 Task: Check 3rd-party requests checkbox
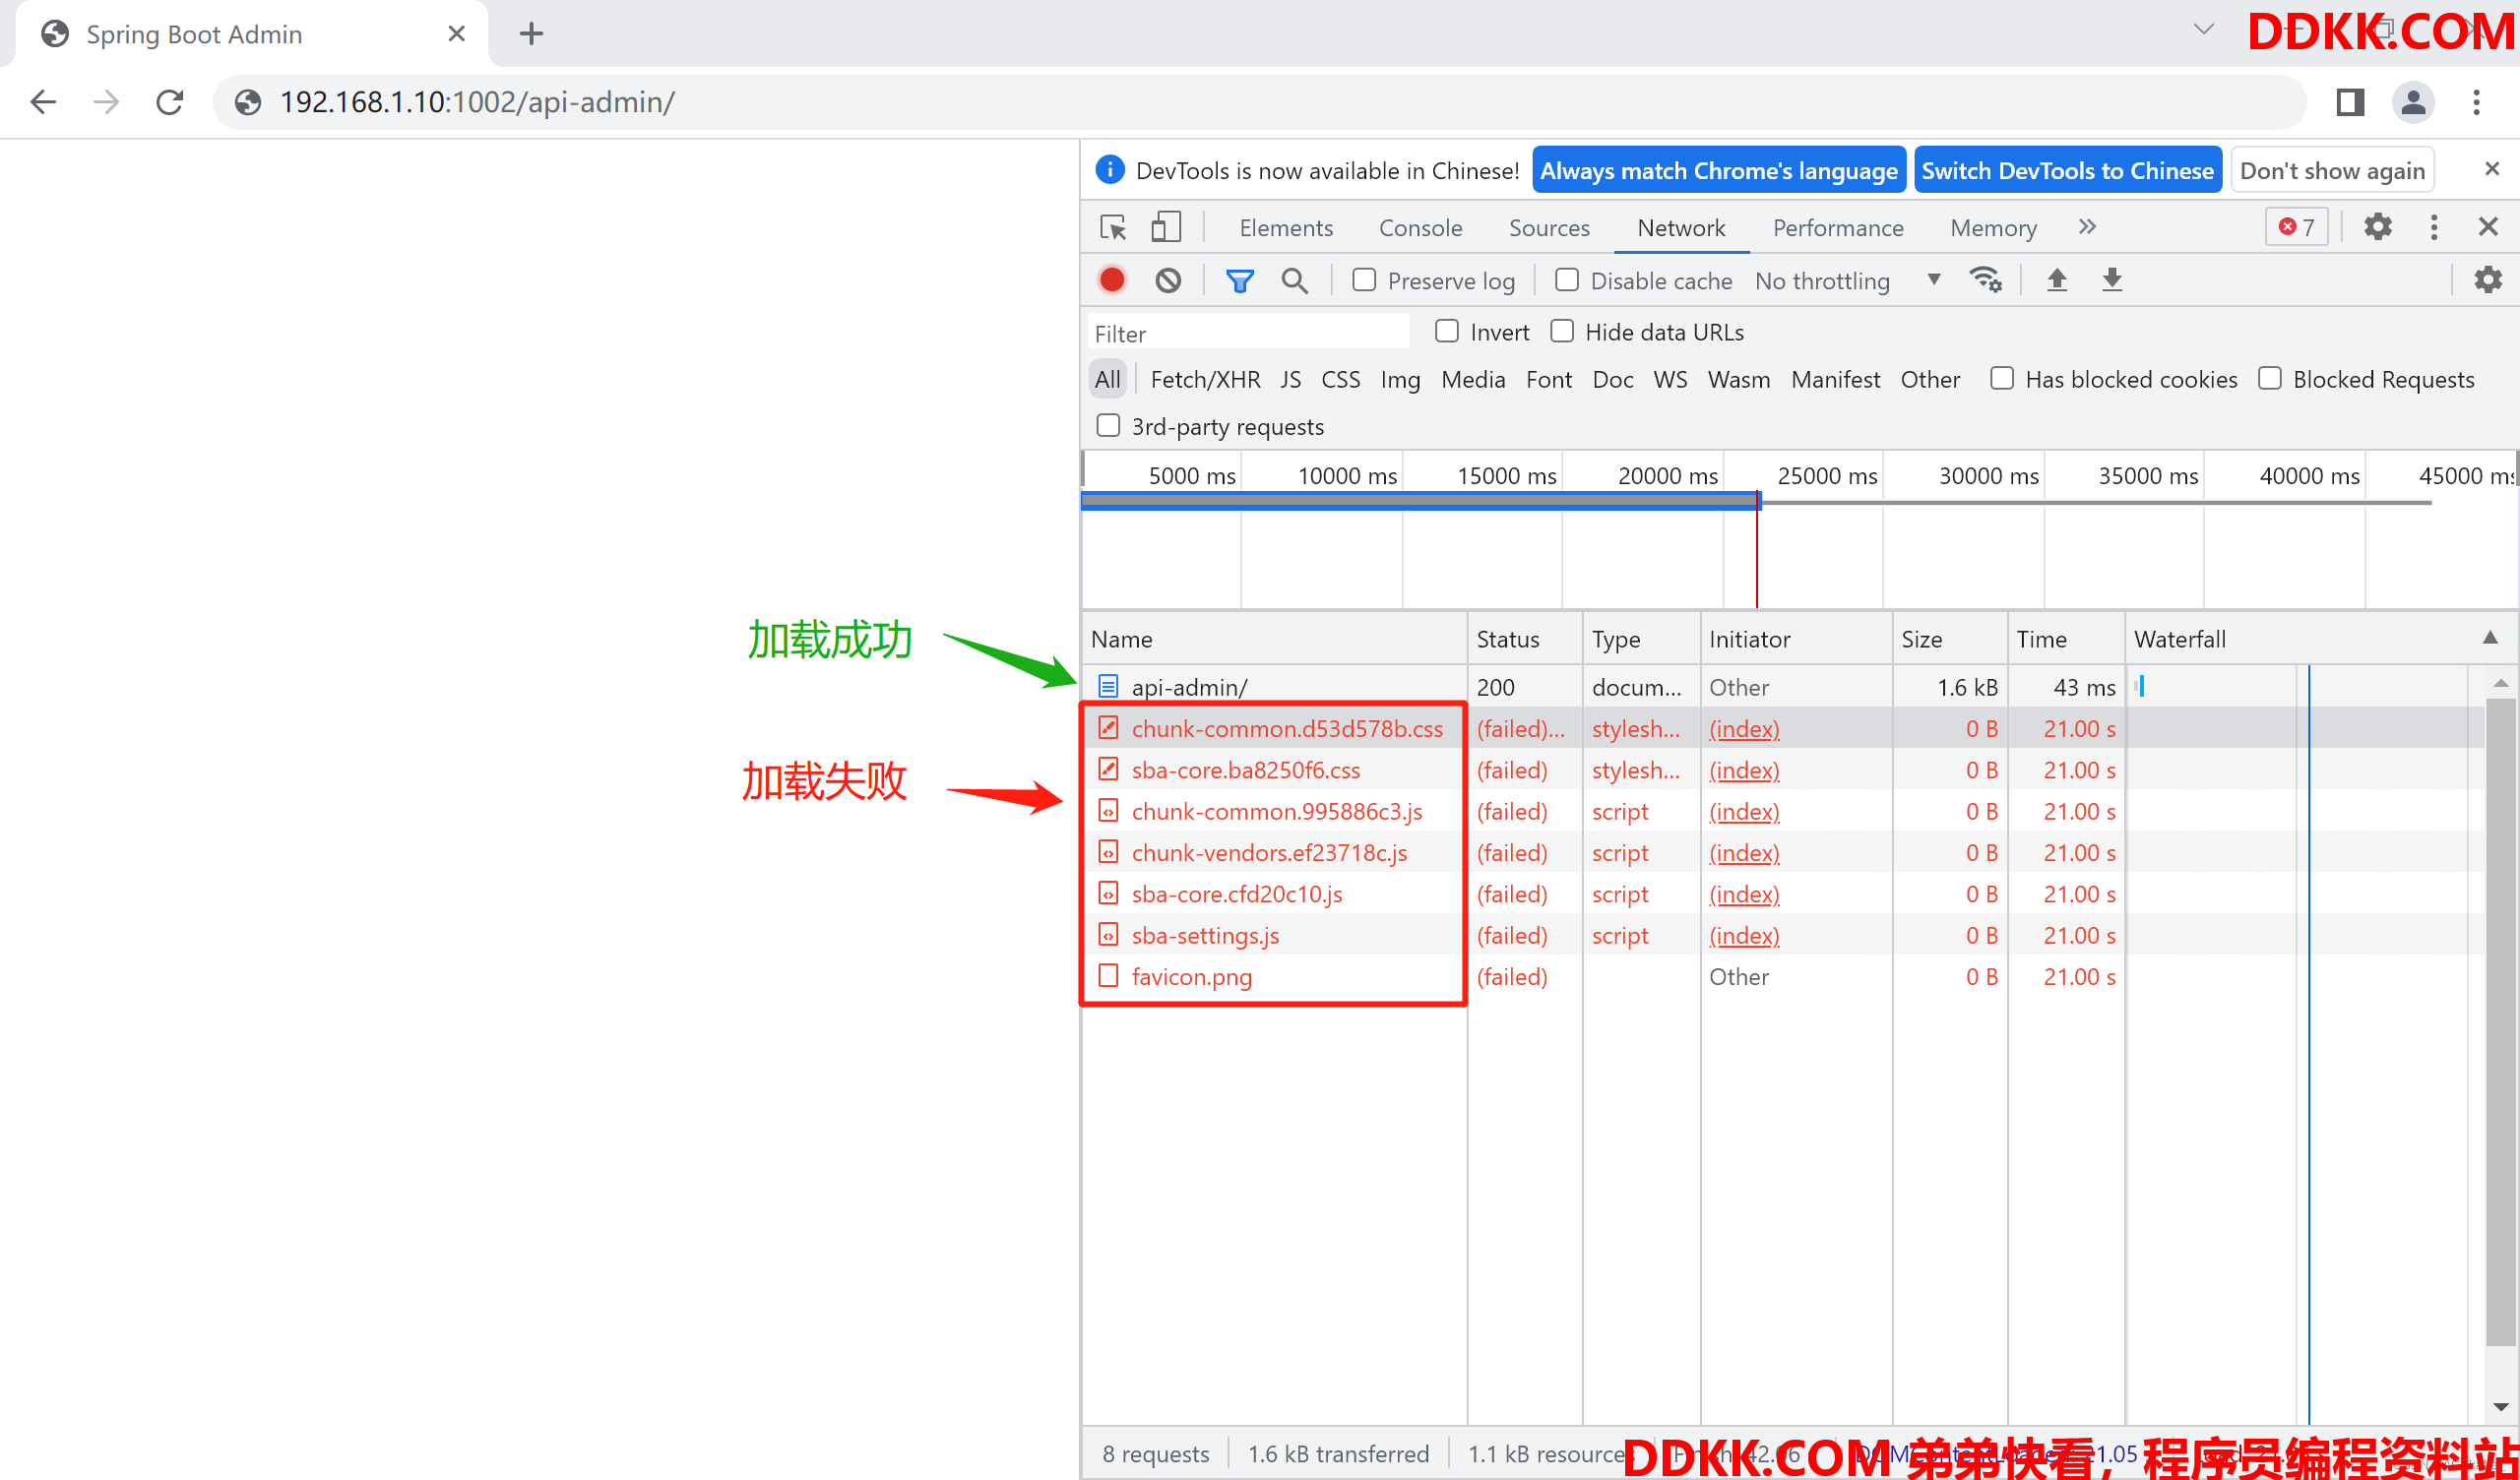[x=1108, y=426]
